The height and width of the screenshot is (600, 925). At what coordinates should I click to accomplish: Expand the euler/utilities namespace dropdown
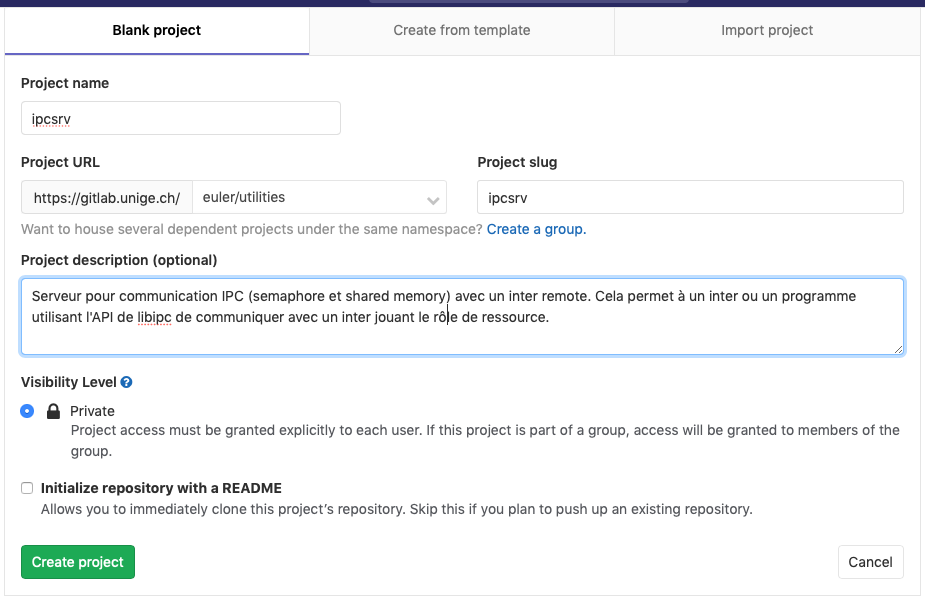coord(318,198)
